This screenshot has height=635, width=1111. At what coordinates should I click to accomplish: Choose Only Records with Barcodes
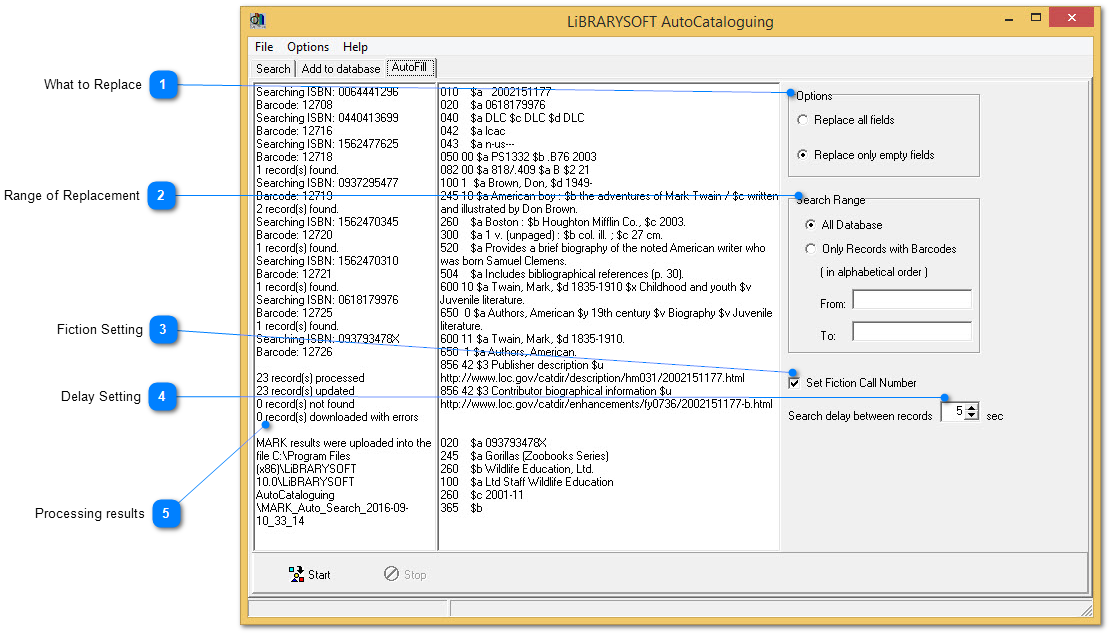(881, 249)
